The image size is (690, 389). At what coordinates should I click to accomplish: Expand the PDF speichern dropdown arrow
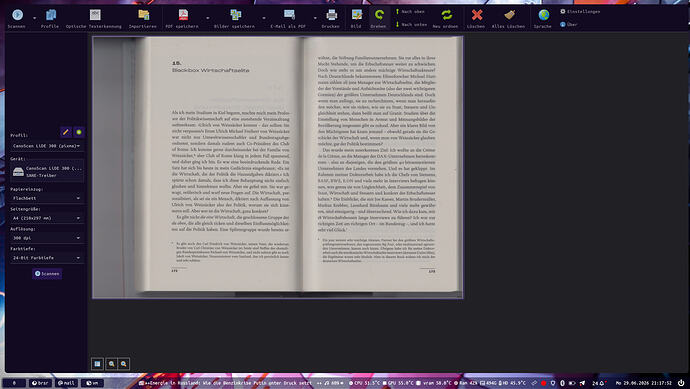pyautogui.click(x=208, y=18)
